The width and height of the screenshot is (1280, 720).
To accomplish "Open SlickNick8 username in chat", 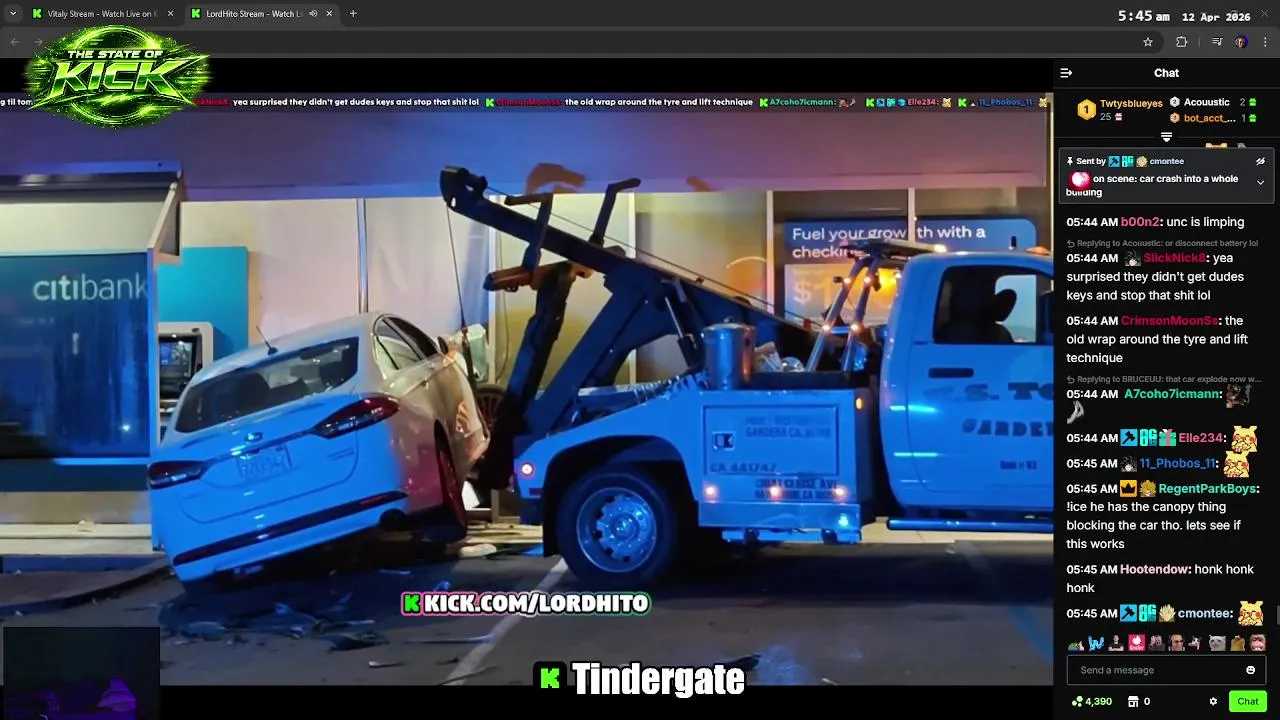I will pyautogui.click(x=1174, y=258).
